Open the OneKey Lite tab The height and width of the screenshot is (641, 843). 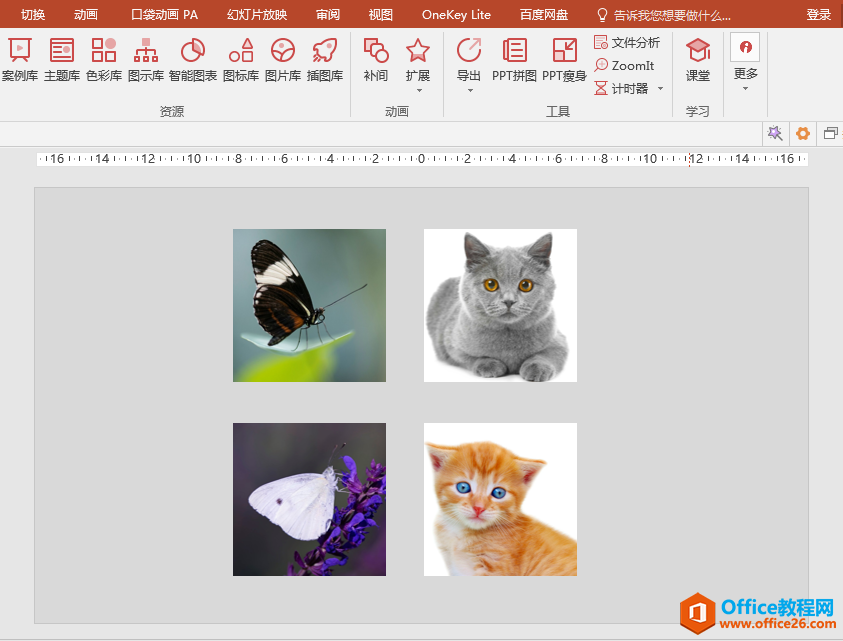coord(456,14)
